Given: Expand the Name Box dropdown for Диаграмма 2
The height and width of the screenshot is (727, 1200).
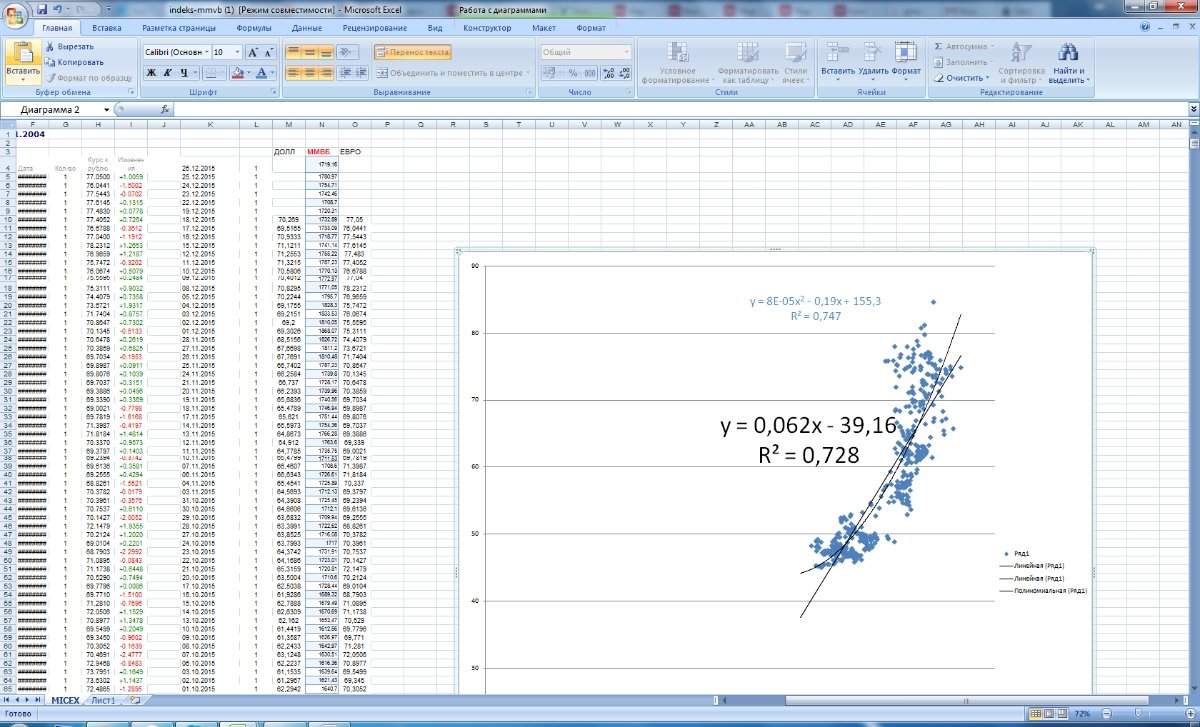Looking at the screenshot, I should click(x=106, y=109).
